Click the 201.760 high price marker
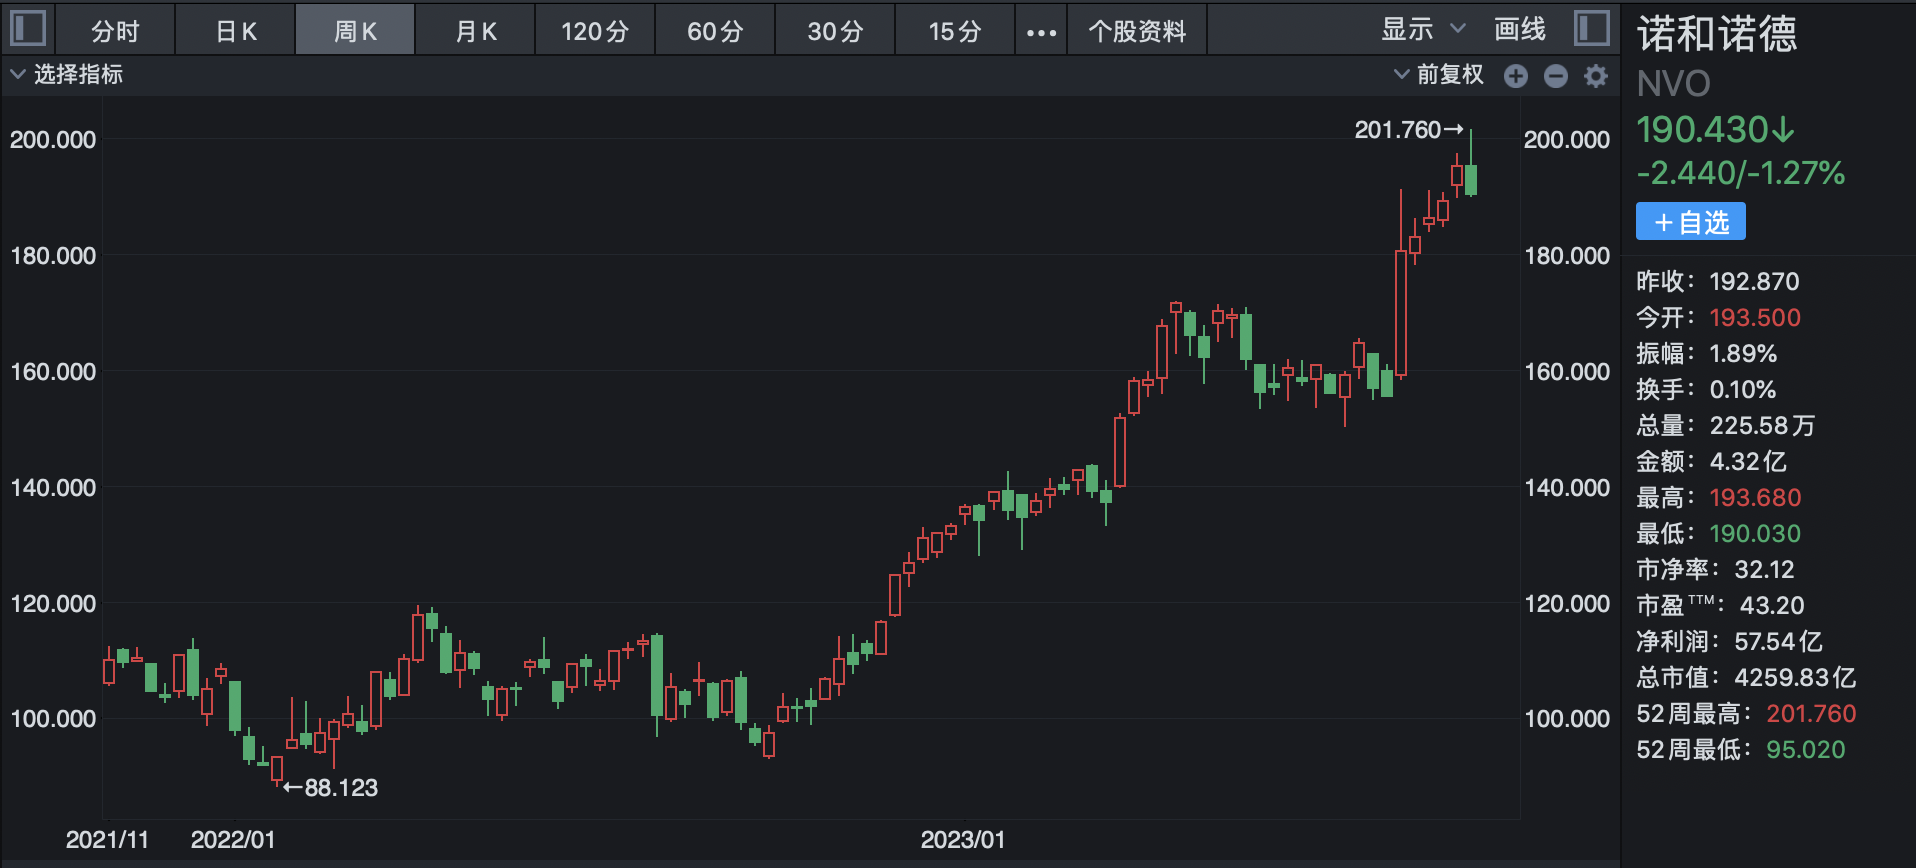1916x868 pixels. 1398,130
